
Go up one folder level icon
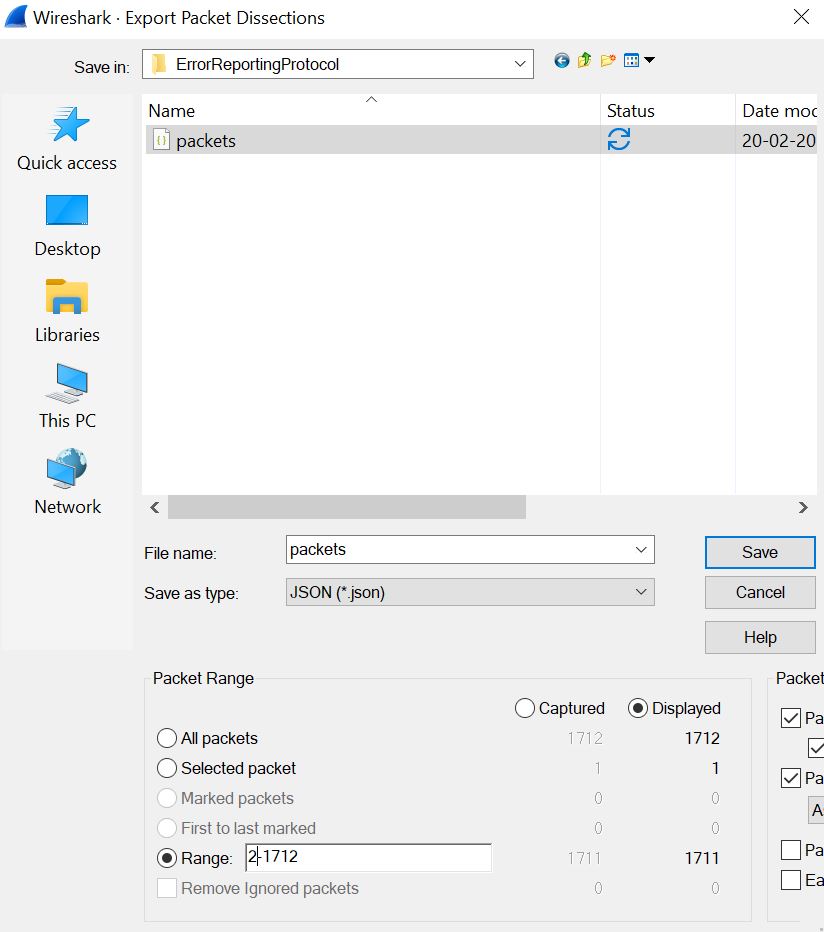(584, 60)
